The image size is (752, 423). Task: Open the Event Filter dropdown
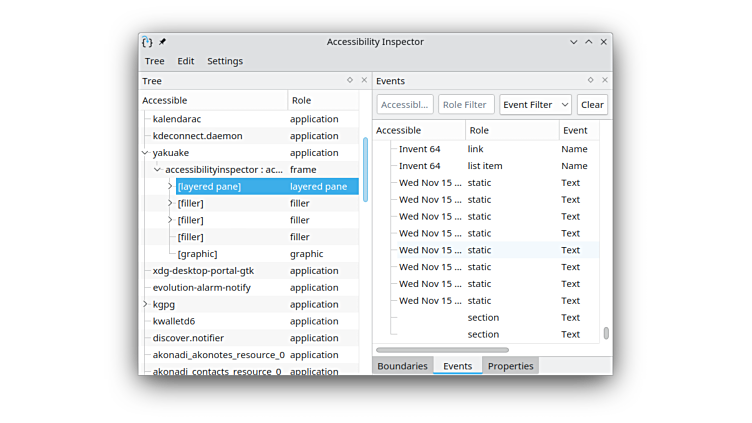click(535, 105)
